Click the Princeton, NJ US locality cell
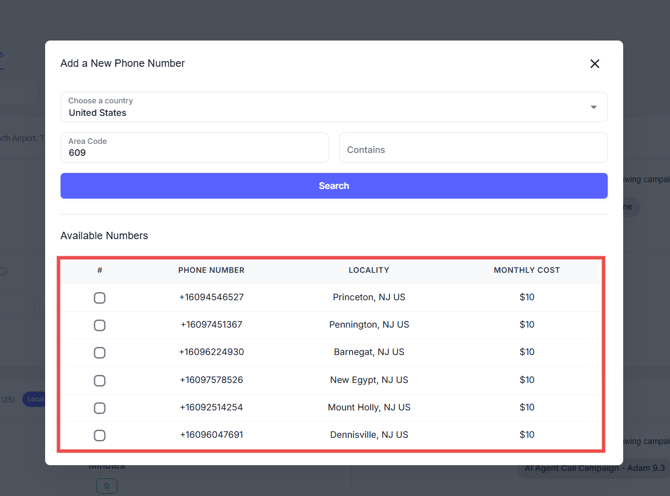670x496 pixels. point(369,297)
